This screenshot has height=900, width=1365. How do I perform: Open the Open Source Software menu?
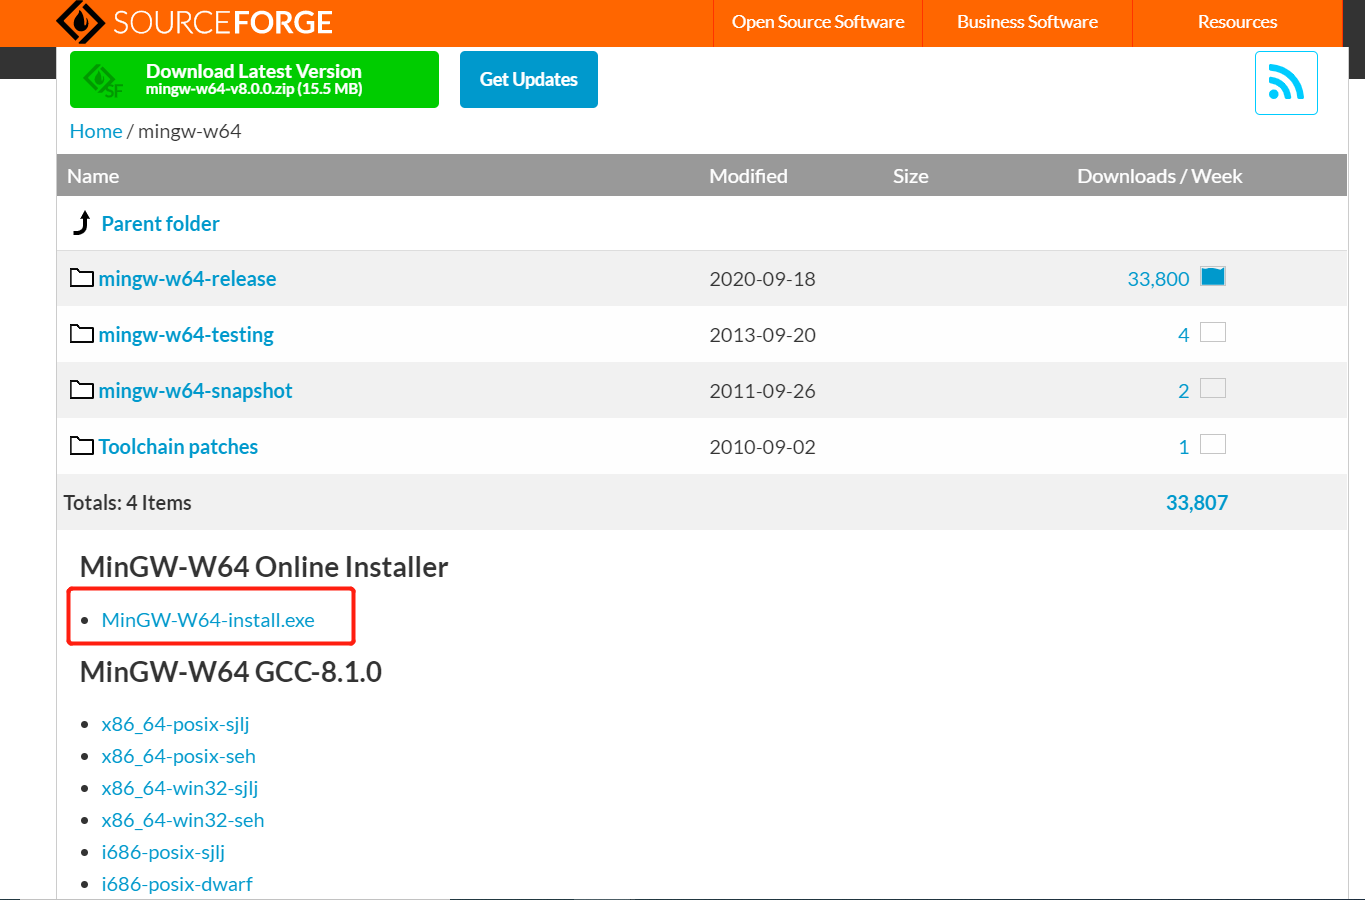point(817,21)
